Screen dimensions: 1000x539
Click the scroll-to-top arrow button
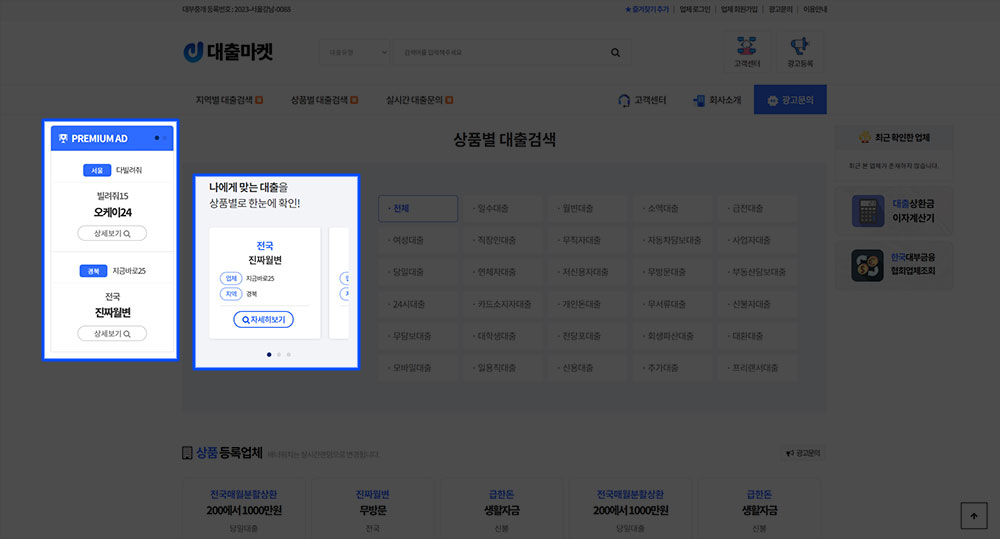click(x=973, y=515)
